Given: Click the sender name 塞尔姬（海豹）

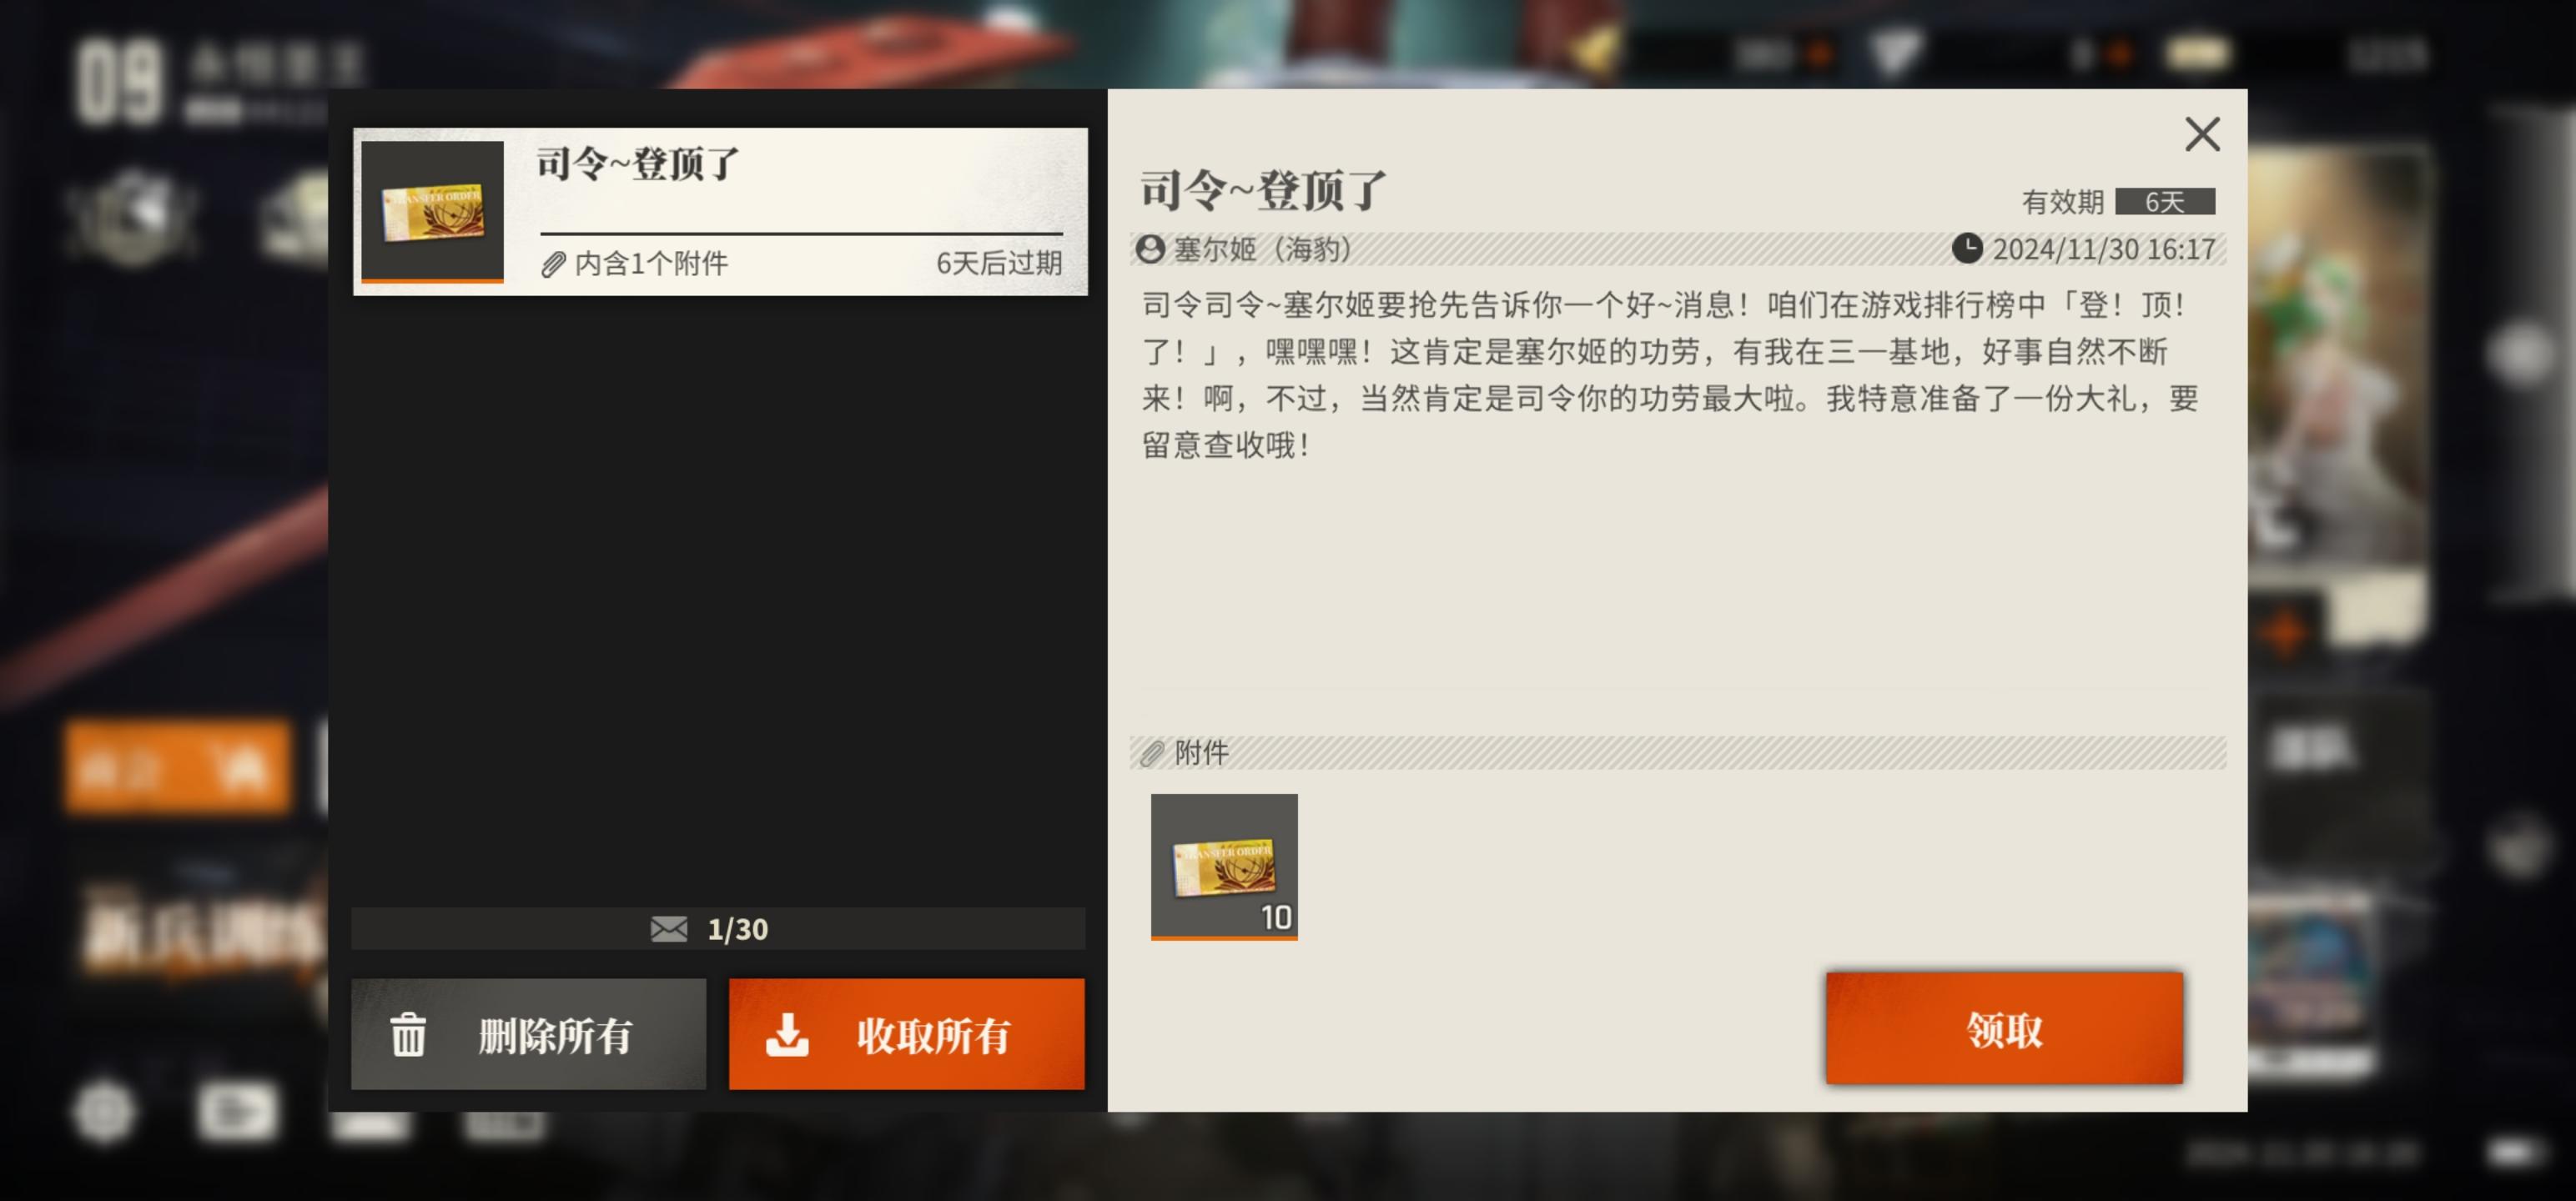Looking at the screenshot, I should click(x=1262, y=249).
